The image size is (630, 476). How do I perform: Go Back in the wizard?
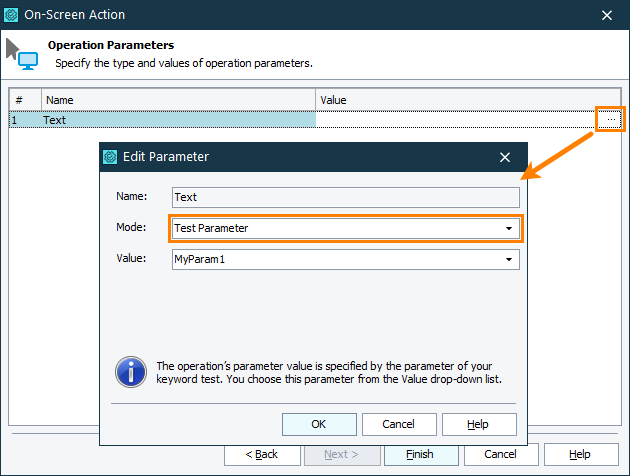click(265, 454)
